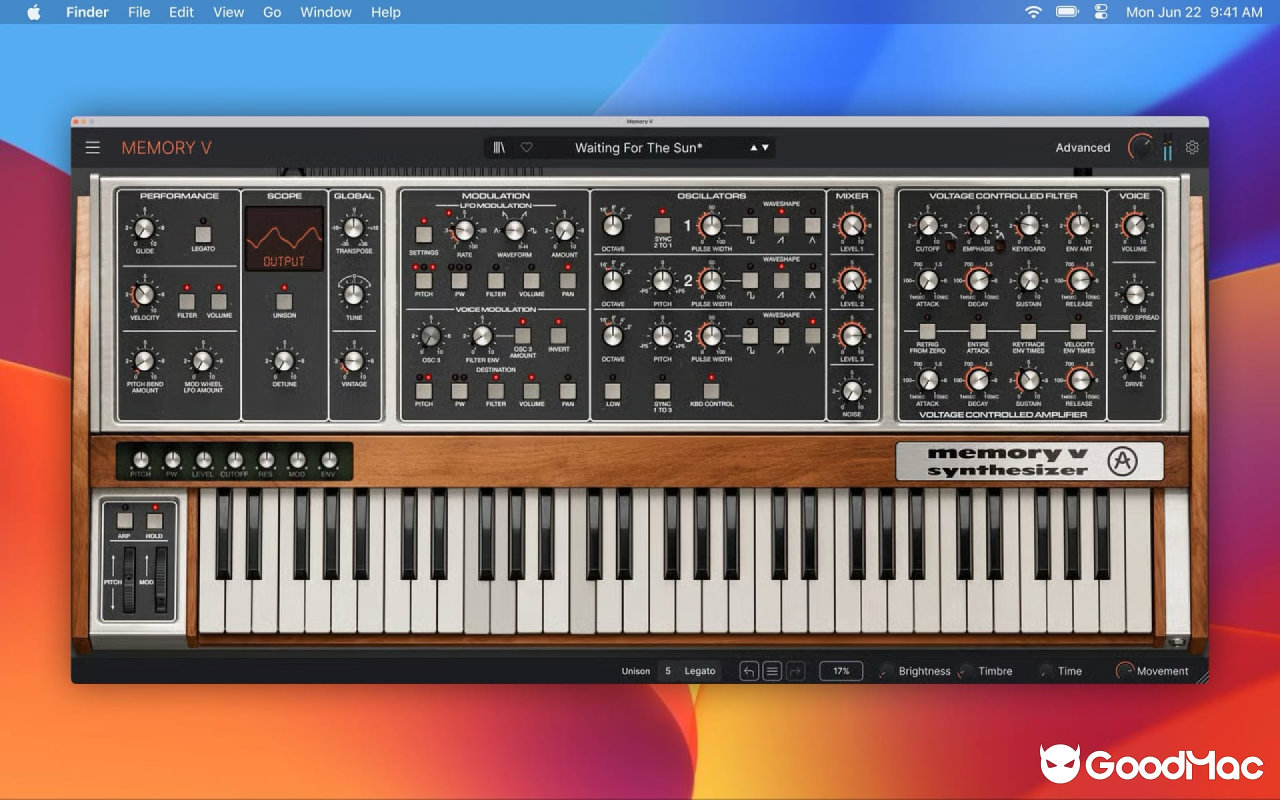Click the Drive knob in Voice

[x=1134, y=361]
